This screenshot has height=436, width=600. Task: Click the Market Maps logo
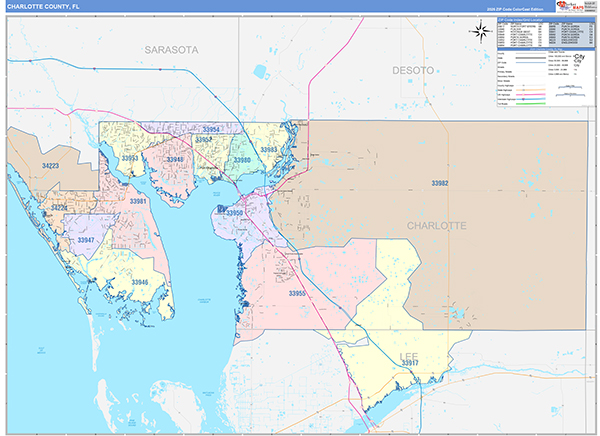(570, 6)
